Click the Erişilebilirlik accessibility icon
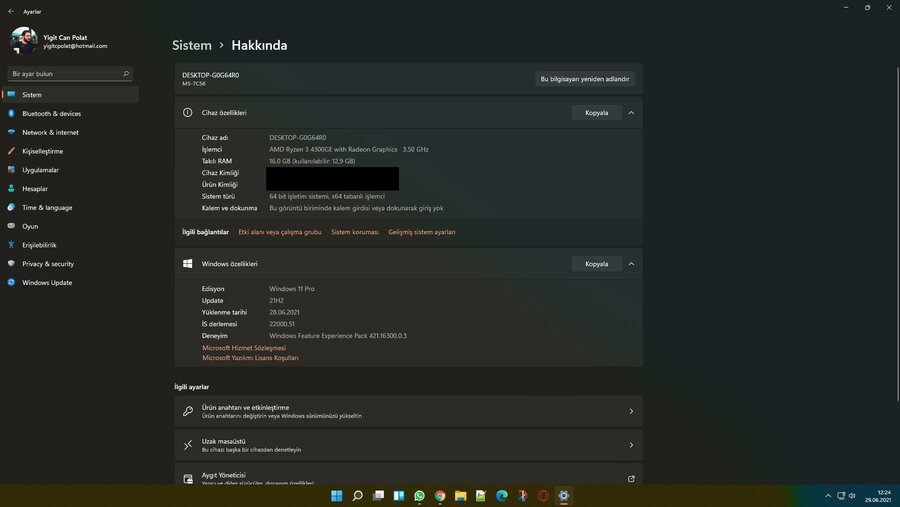This screenshot has width=900, height=507. (x=11, y=245)
